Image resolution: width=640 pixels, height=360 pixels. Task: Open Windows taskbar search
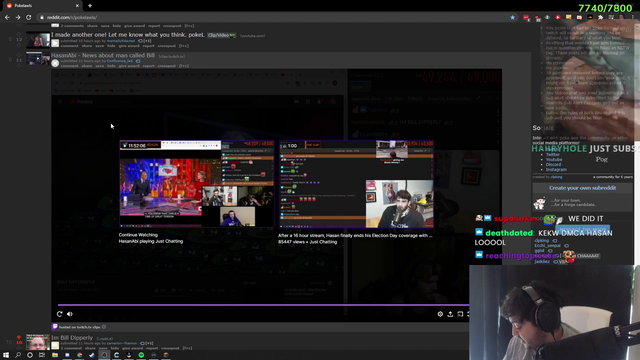point(18,355)
